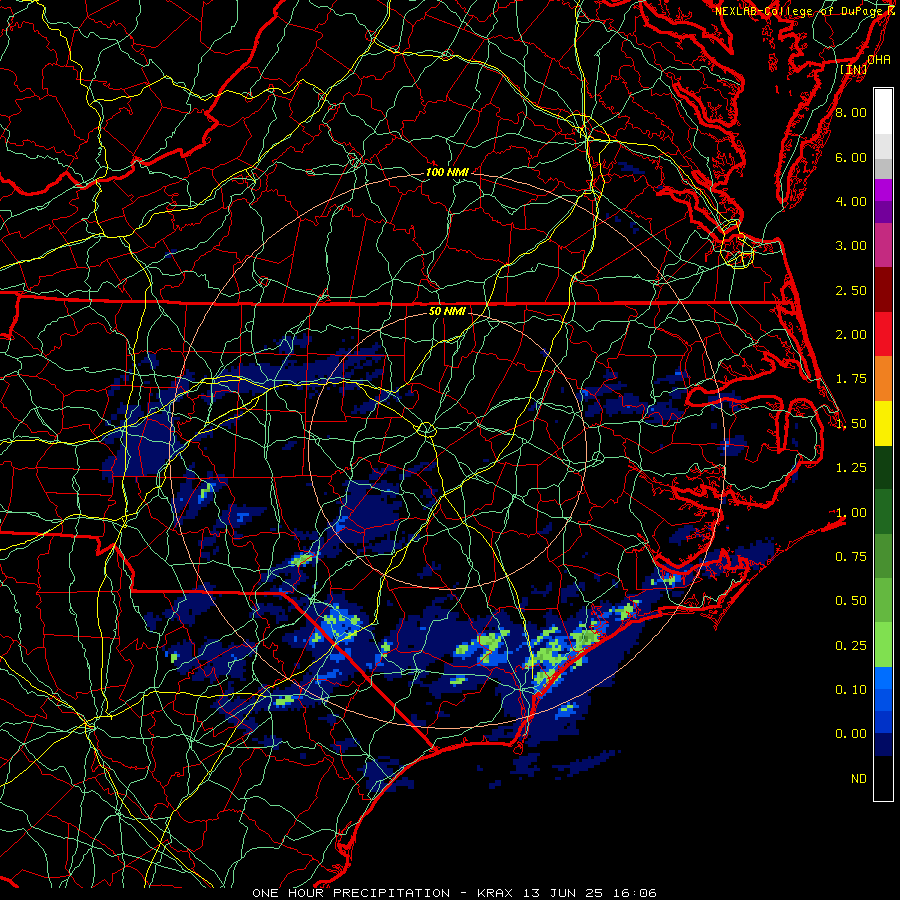Image resolution: width=900 pixels, height=900 pixels.
Task: Click the 0.25 scale label
Action: [851, 646]
